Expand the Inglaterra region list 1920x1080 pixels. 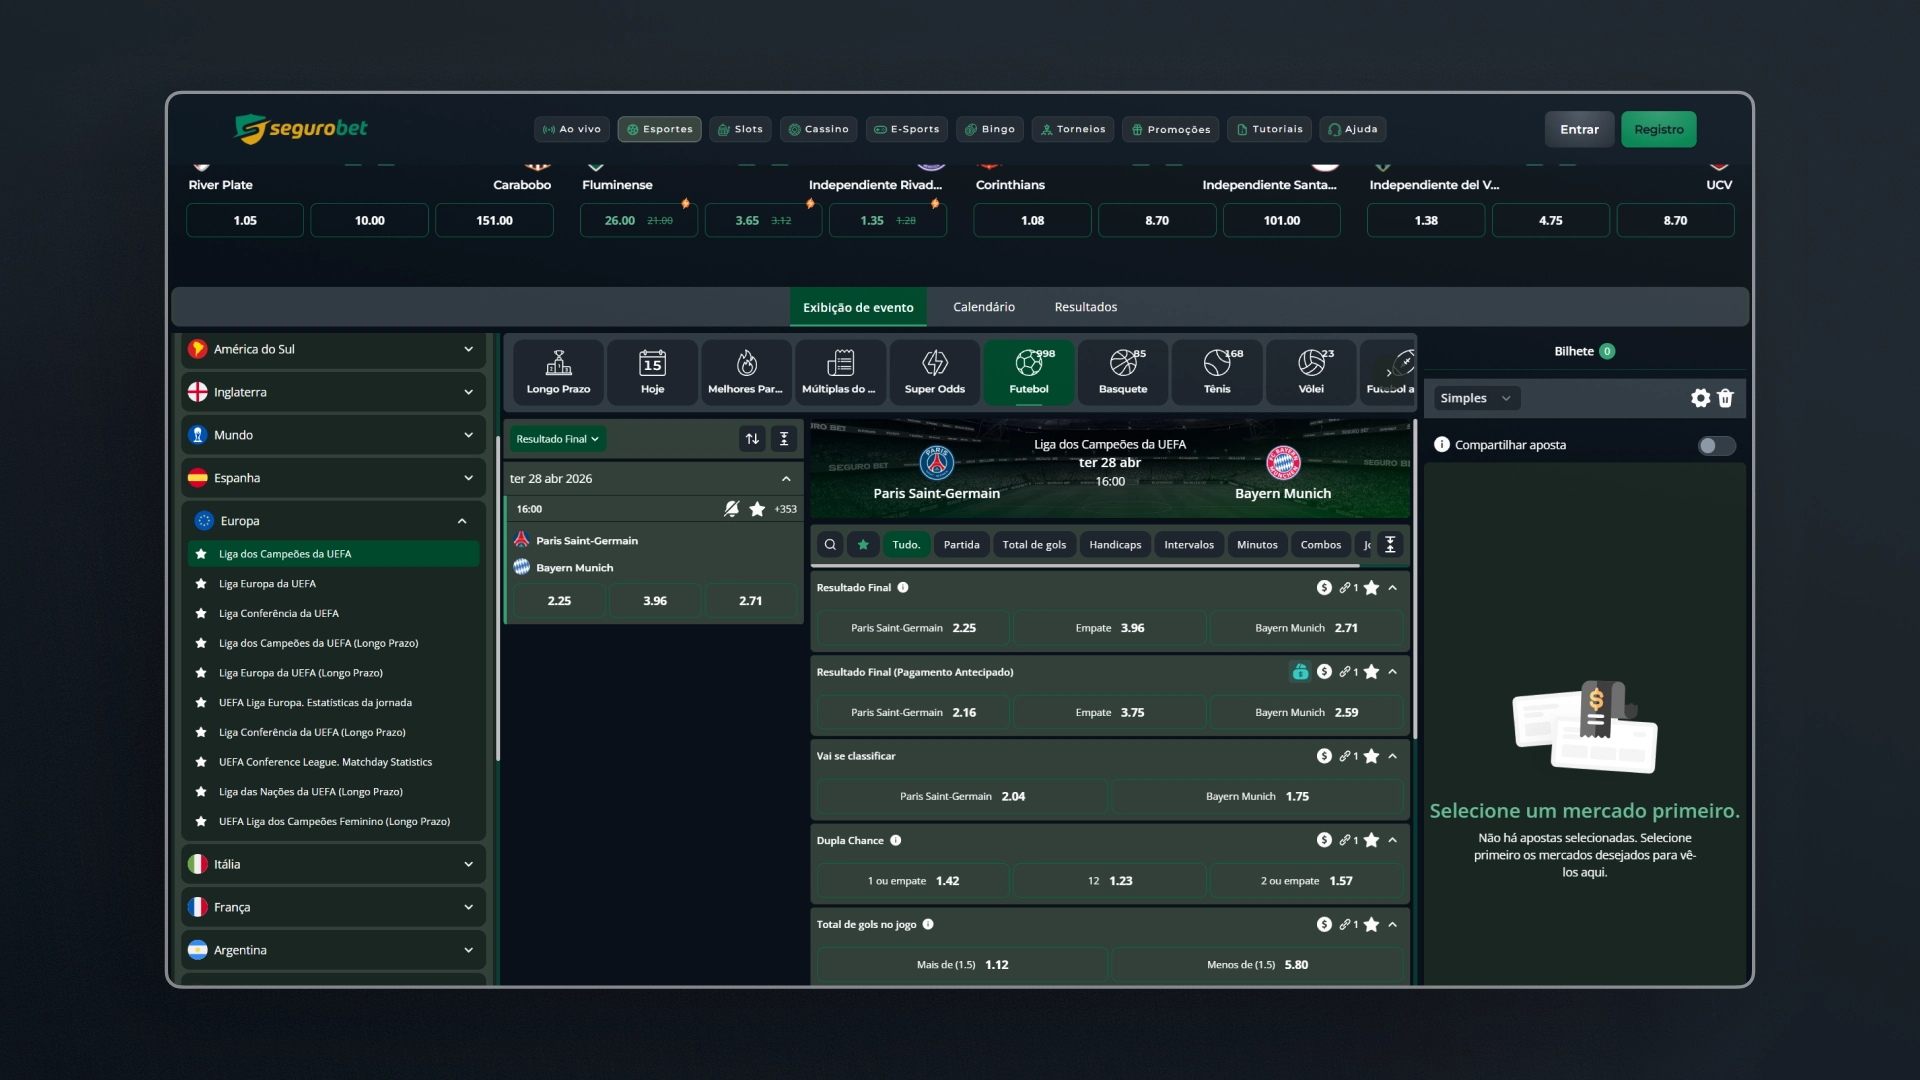pos(334,392)
